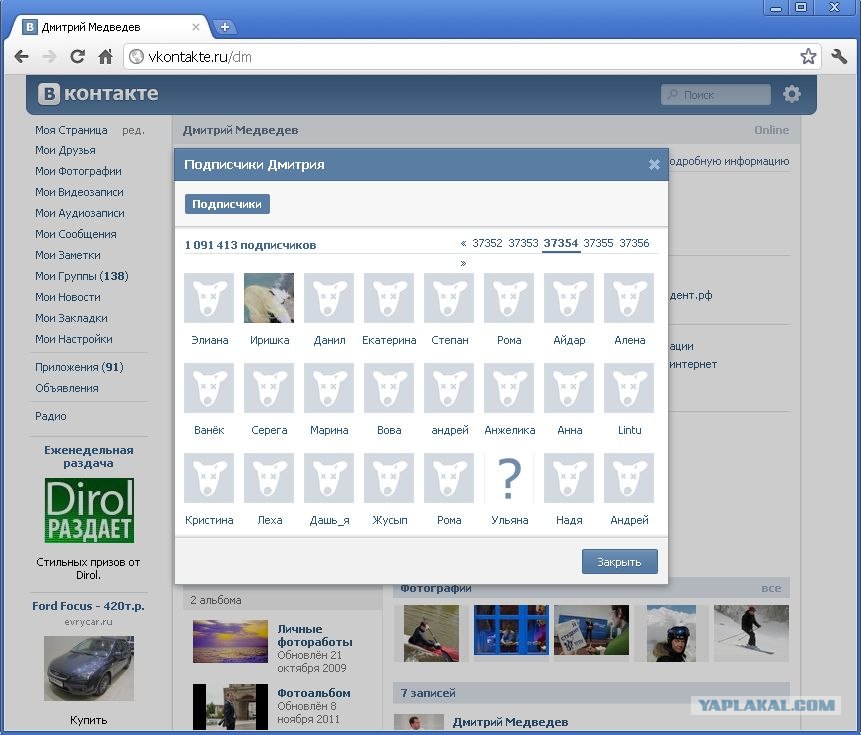Click все link in Фотографии header

coord(771,588)
